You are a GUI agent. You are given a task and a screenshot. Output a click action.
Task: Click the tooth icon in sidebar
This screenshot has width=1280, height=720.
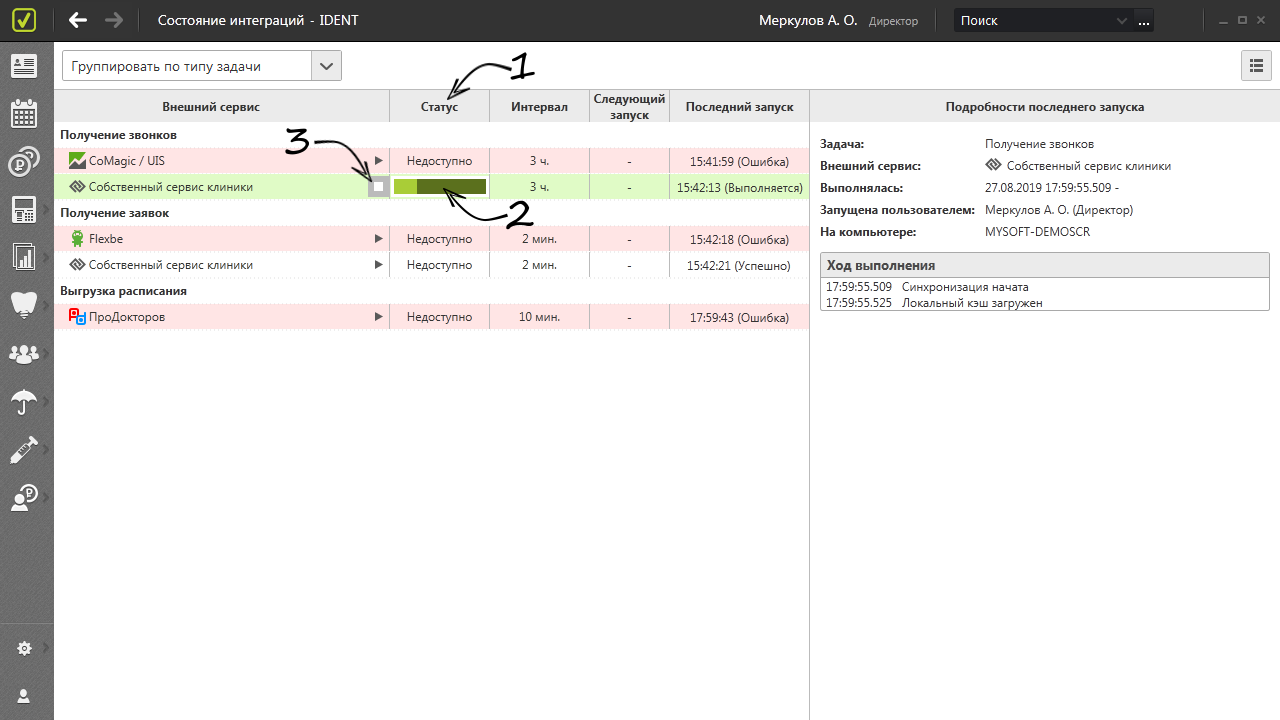click(24, 305)
